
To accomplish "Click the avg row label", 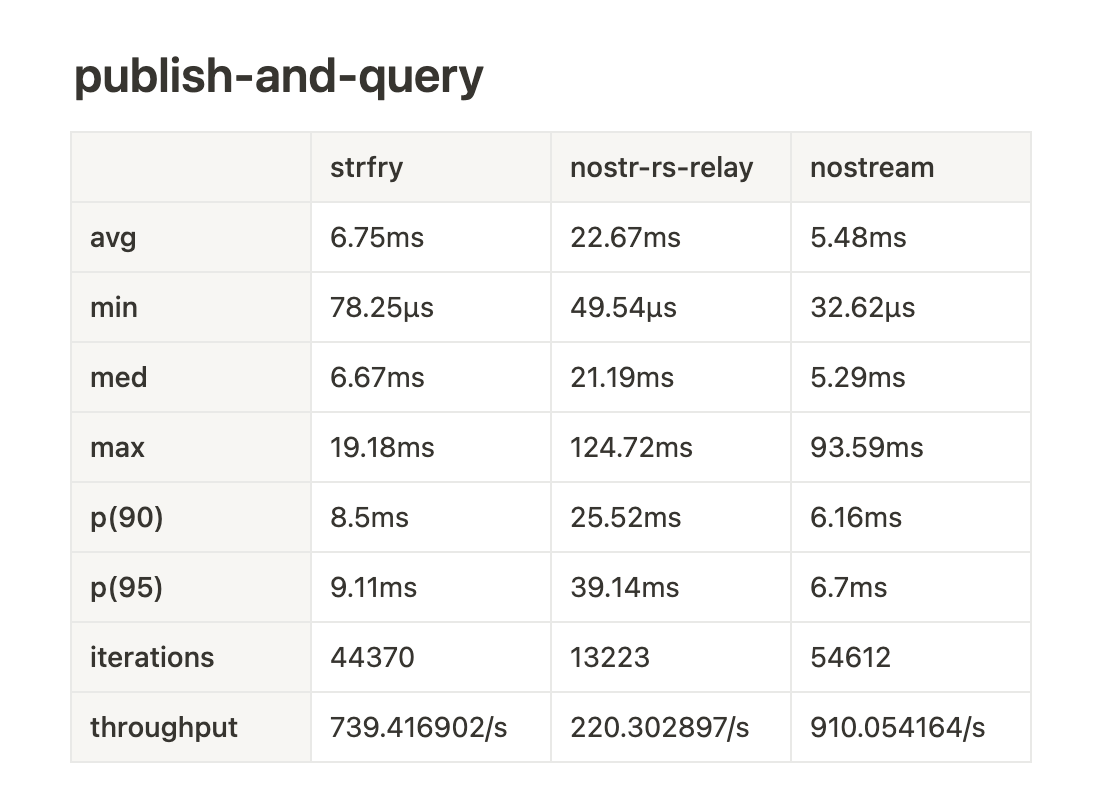I will [x=113, y=239].
